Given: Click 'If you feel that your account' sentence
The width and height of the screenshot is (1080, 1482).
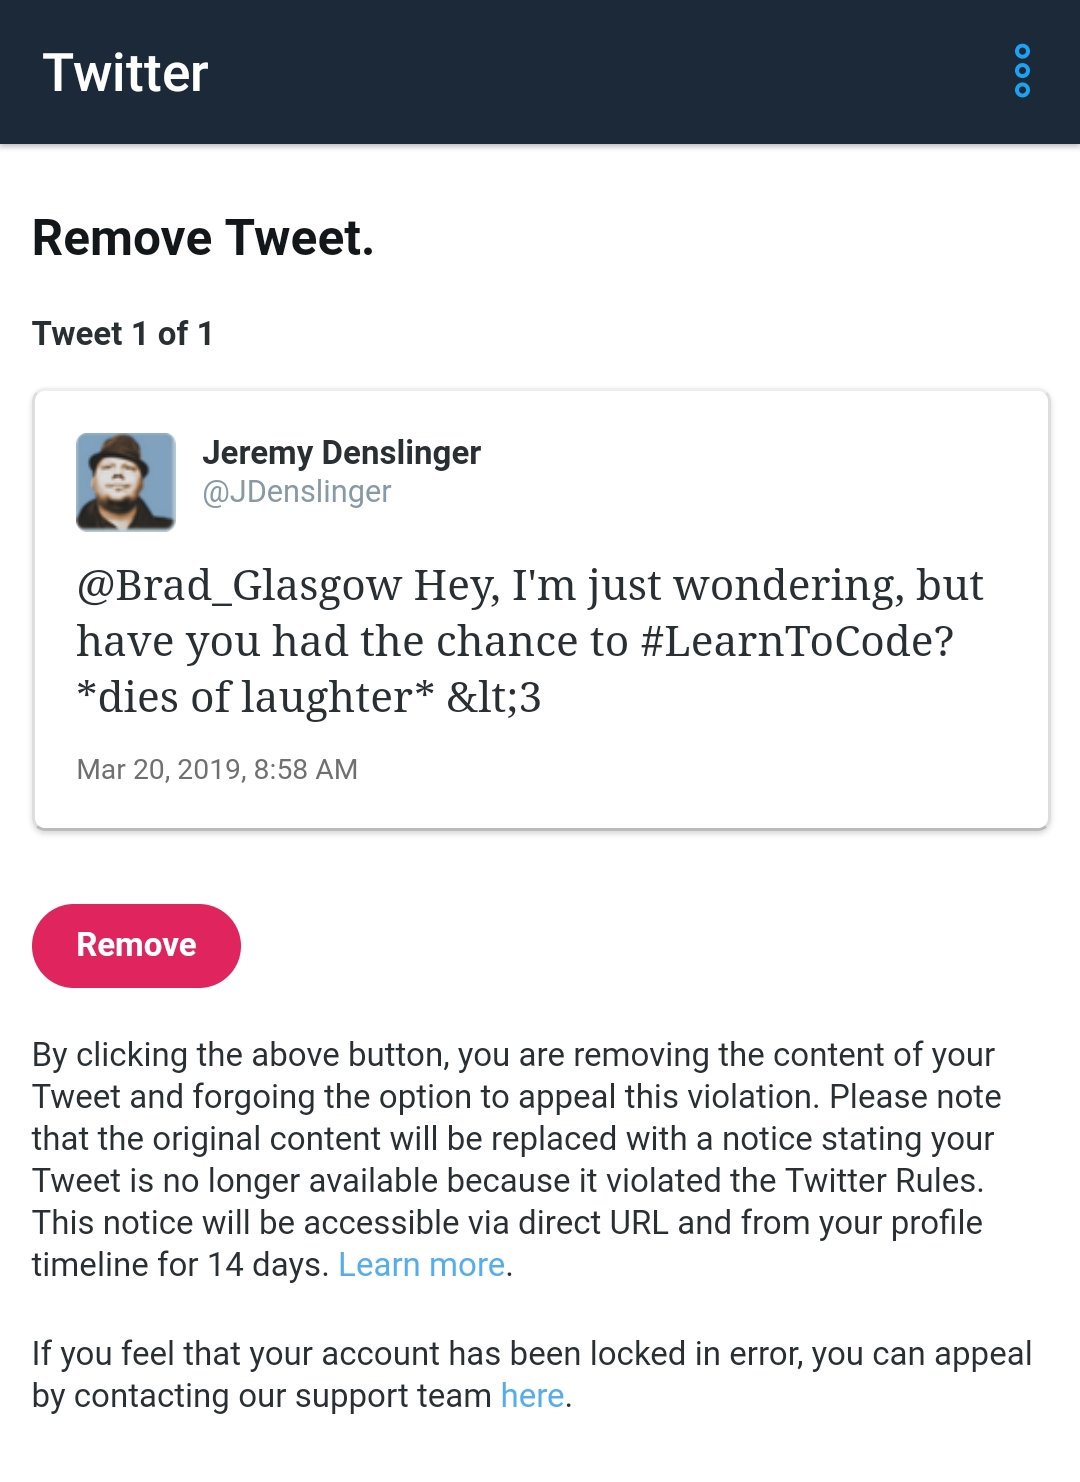Looking at the screenshot, I should [531, 1374].
